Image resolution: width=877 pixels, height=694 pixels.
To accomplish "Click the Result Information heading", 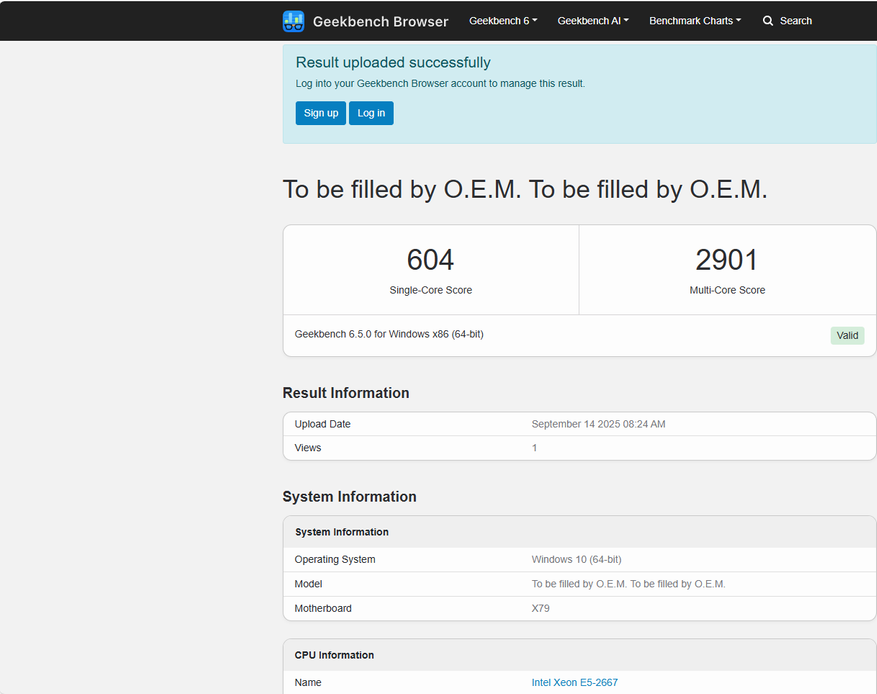I will [346, 393].
